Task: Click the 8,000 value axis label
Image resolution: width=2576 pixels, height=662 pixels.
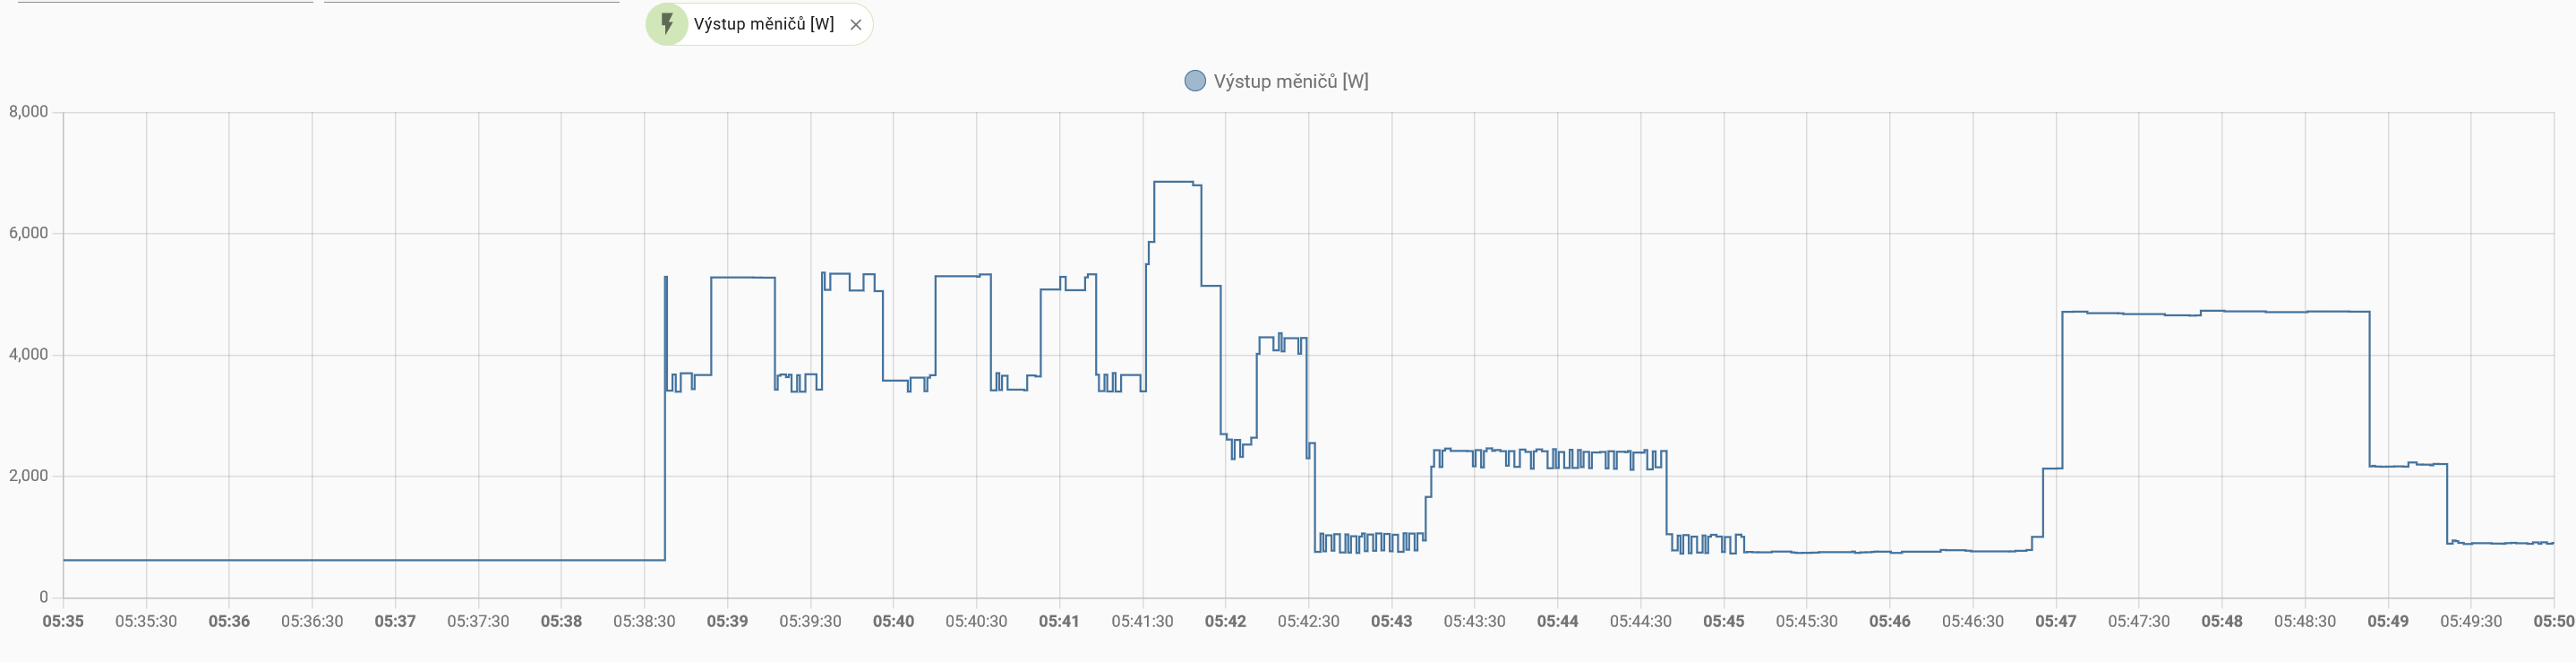Action: tap(29, 112)
